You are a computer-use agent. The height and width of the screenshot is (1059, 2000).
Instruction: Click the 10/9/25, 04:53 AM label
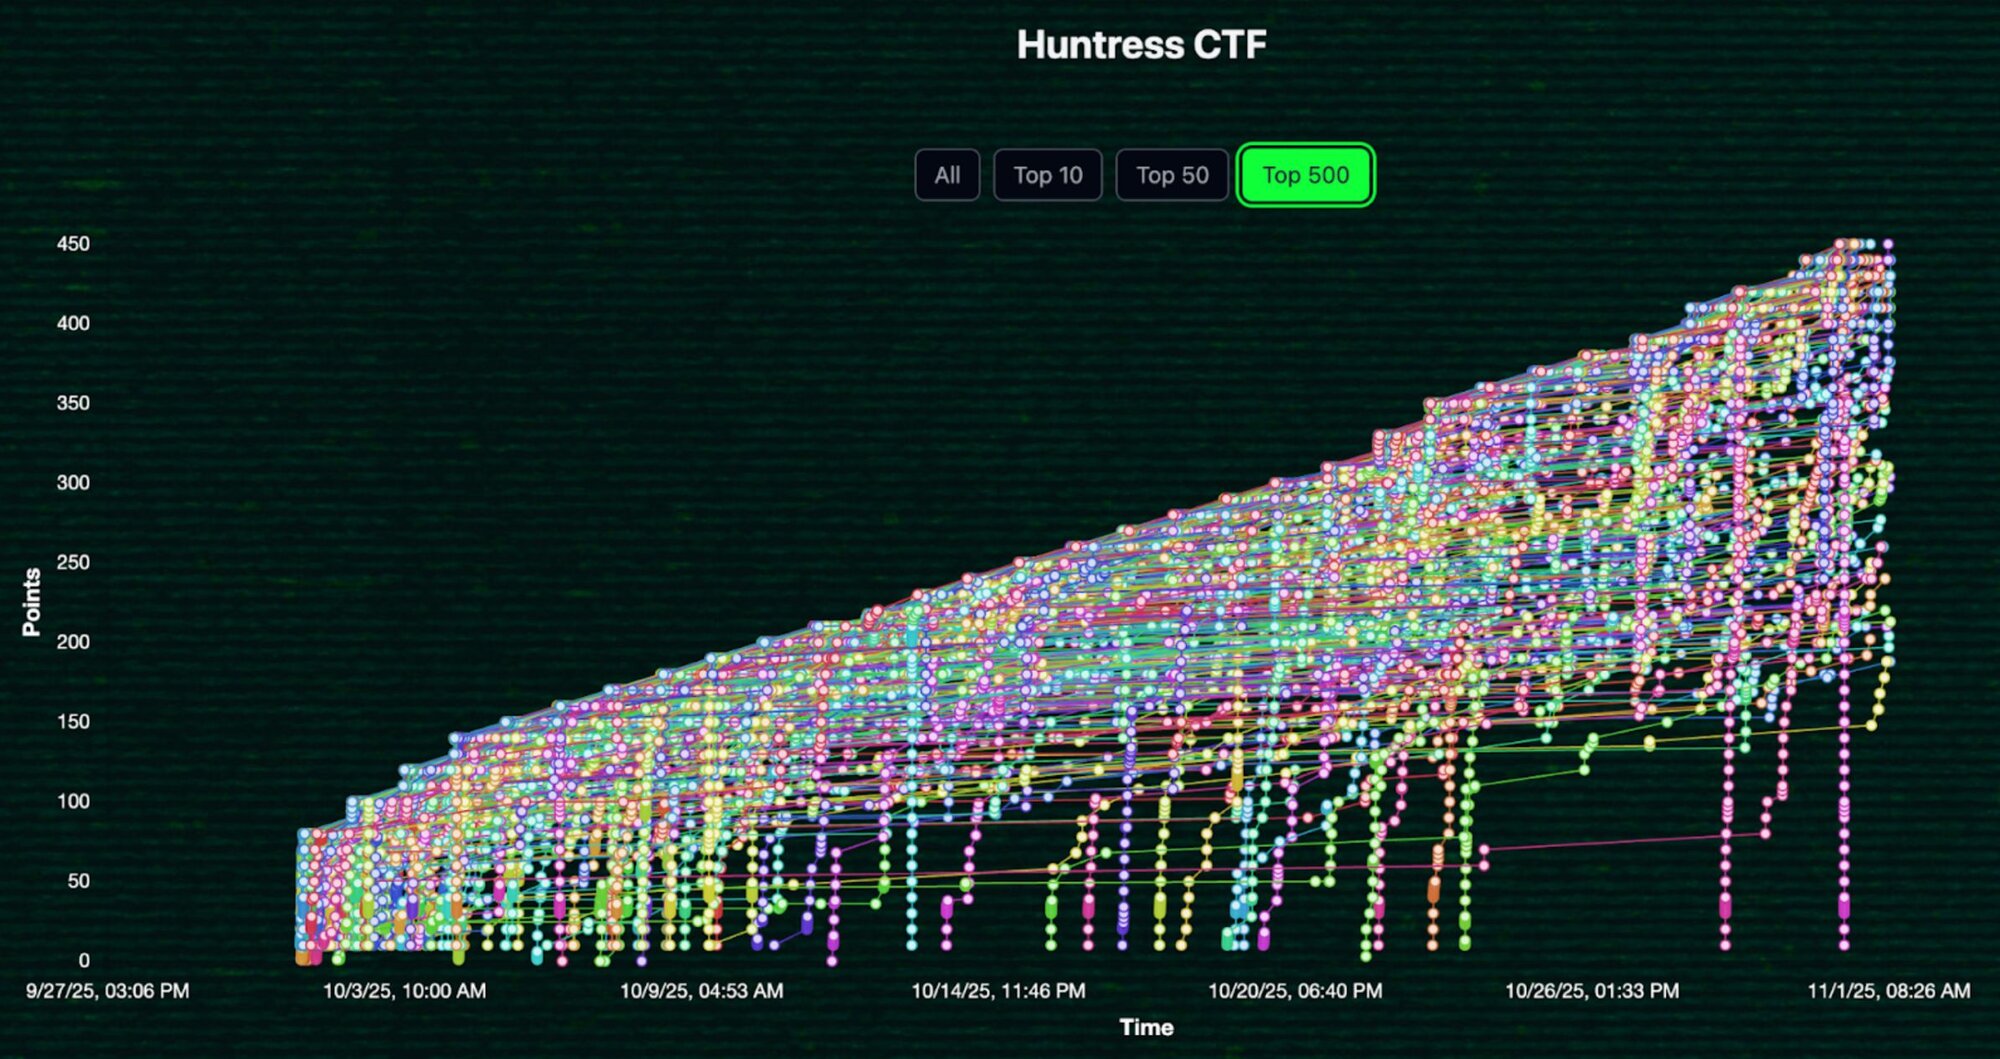[x=701, y=991]
